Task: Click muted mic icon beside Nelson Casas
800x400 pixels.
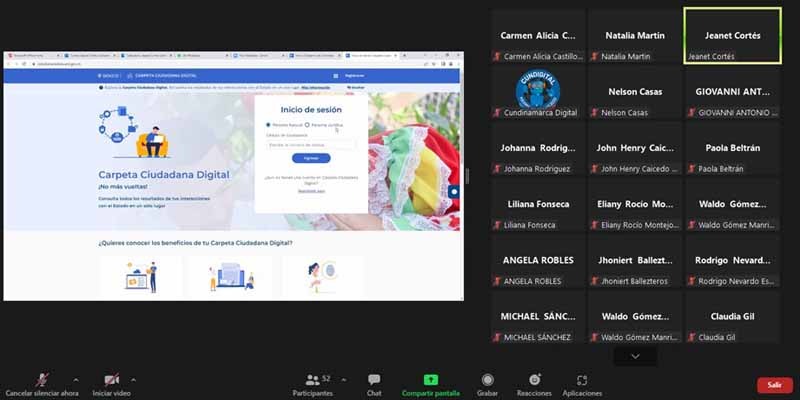Action: (594, 113)
